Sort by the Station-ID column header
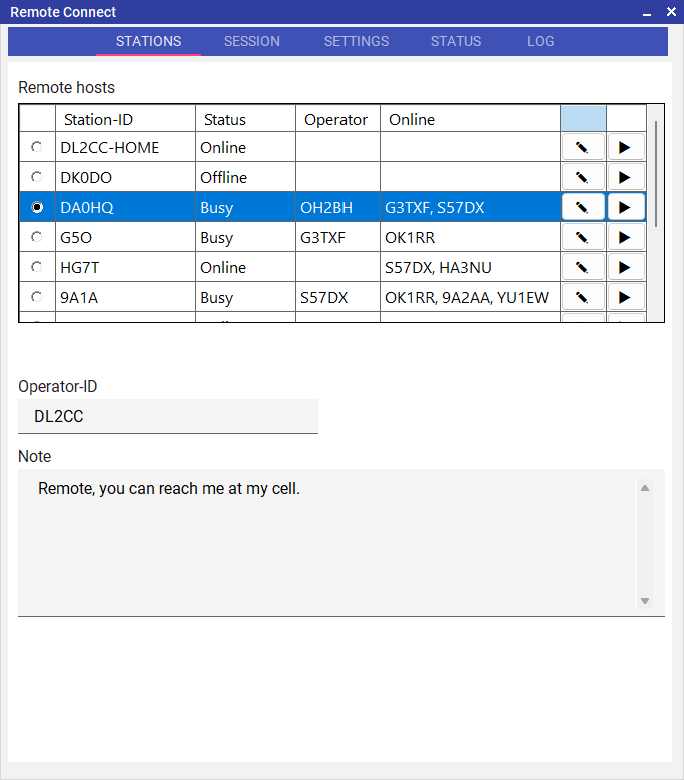The height and width of the screenshot is (780, 684). [x=125, y=119]
